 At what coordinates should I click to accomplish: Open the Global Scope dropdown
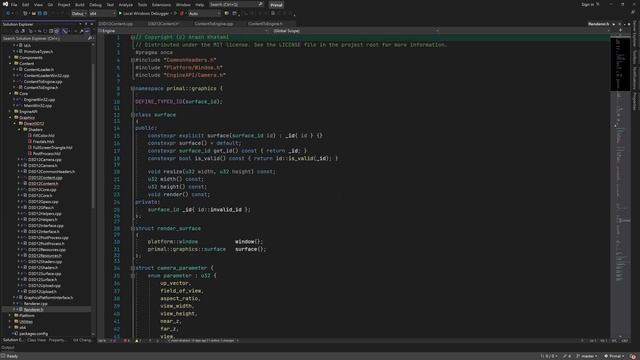click(x=355, y=31)
